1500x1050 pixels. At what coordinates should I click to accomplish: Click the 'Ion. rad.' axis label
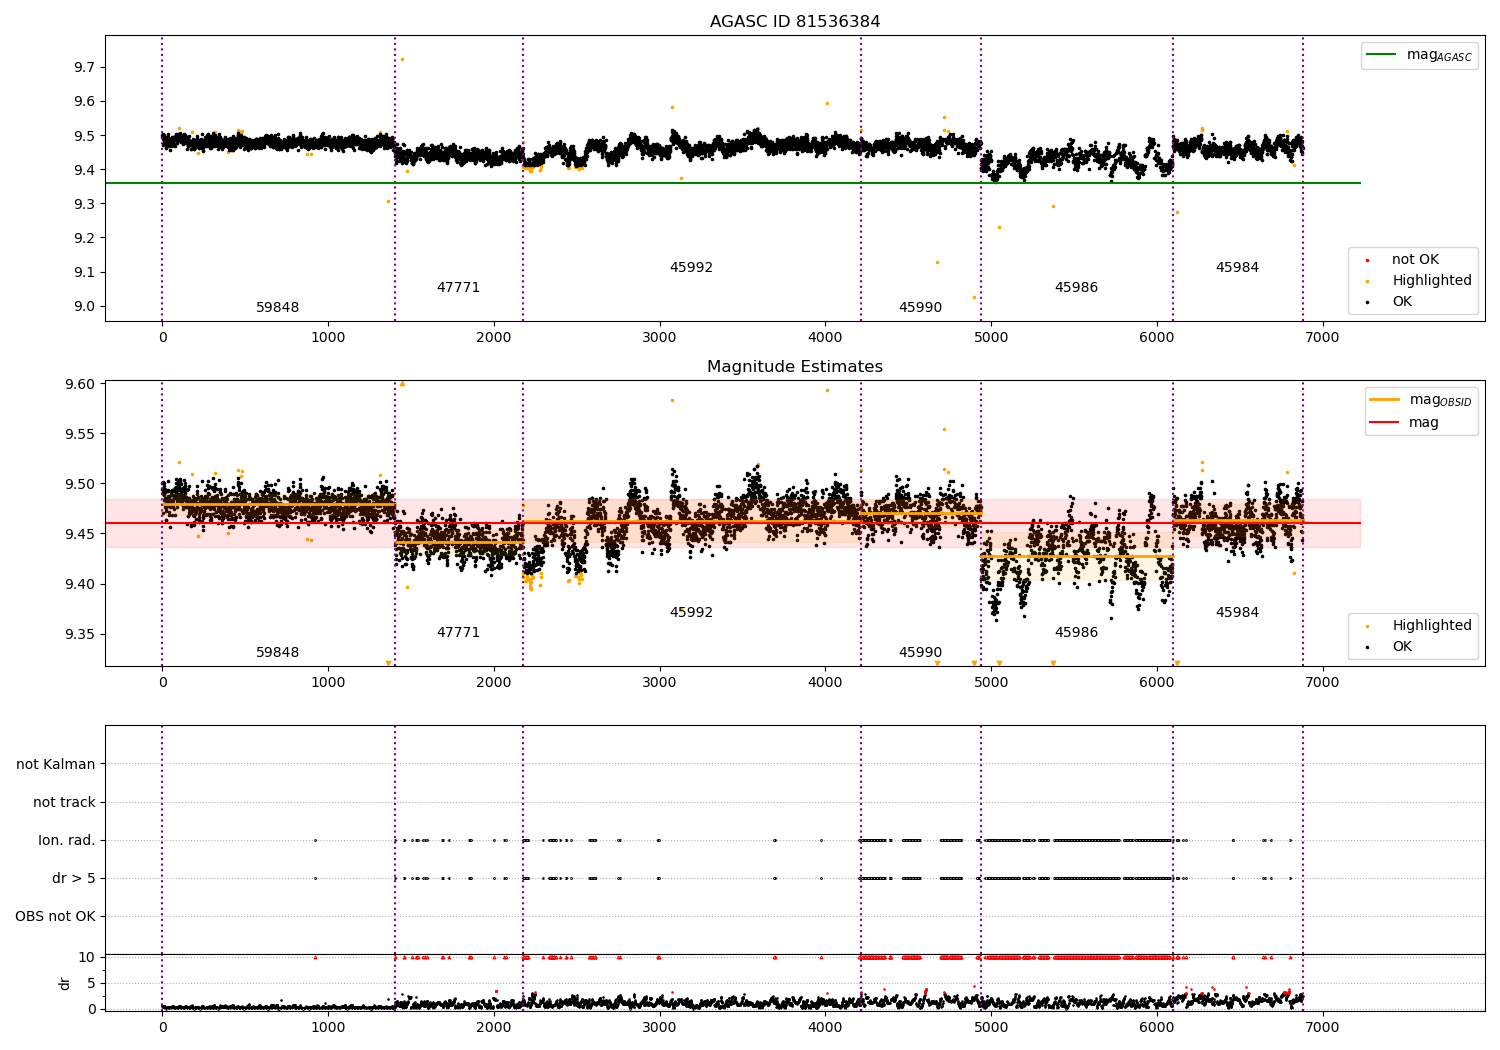[67, 841]
